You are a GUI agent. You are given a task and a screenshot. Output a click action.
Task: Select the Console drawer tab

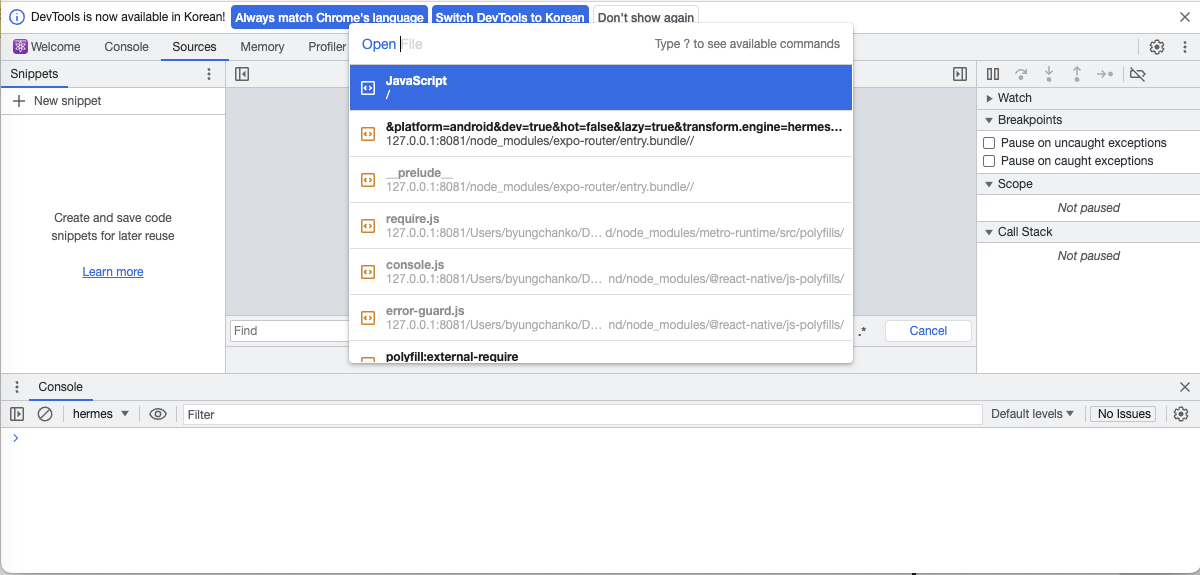pos(60,387)
